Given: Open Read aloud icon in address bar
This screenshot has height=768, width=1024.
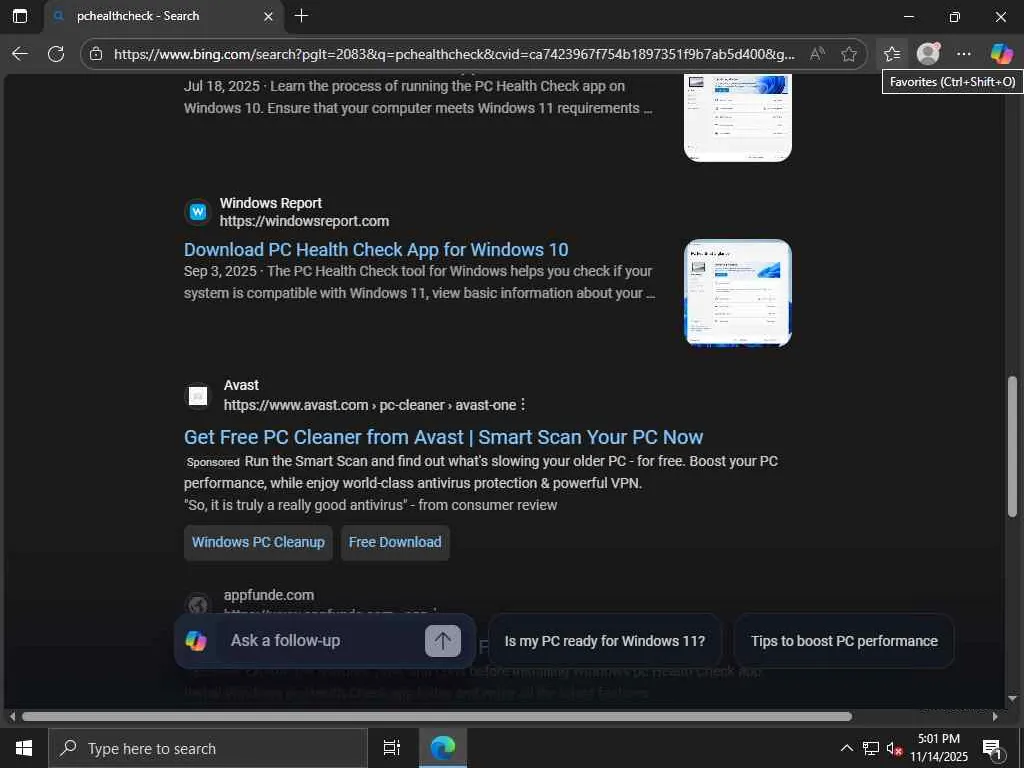Looking at the screenshot, I should [x=817, y=54].
